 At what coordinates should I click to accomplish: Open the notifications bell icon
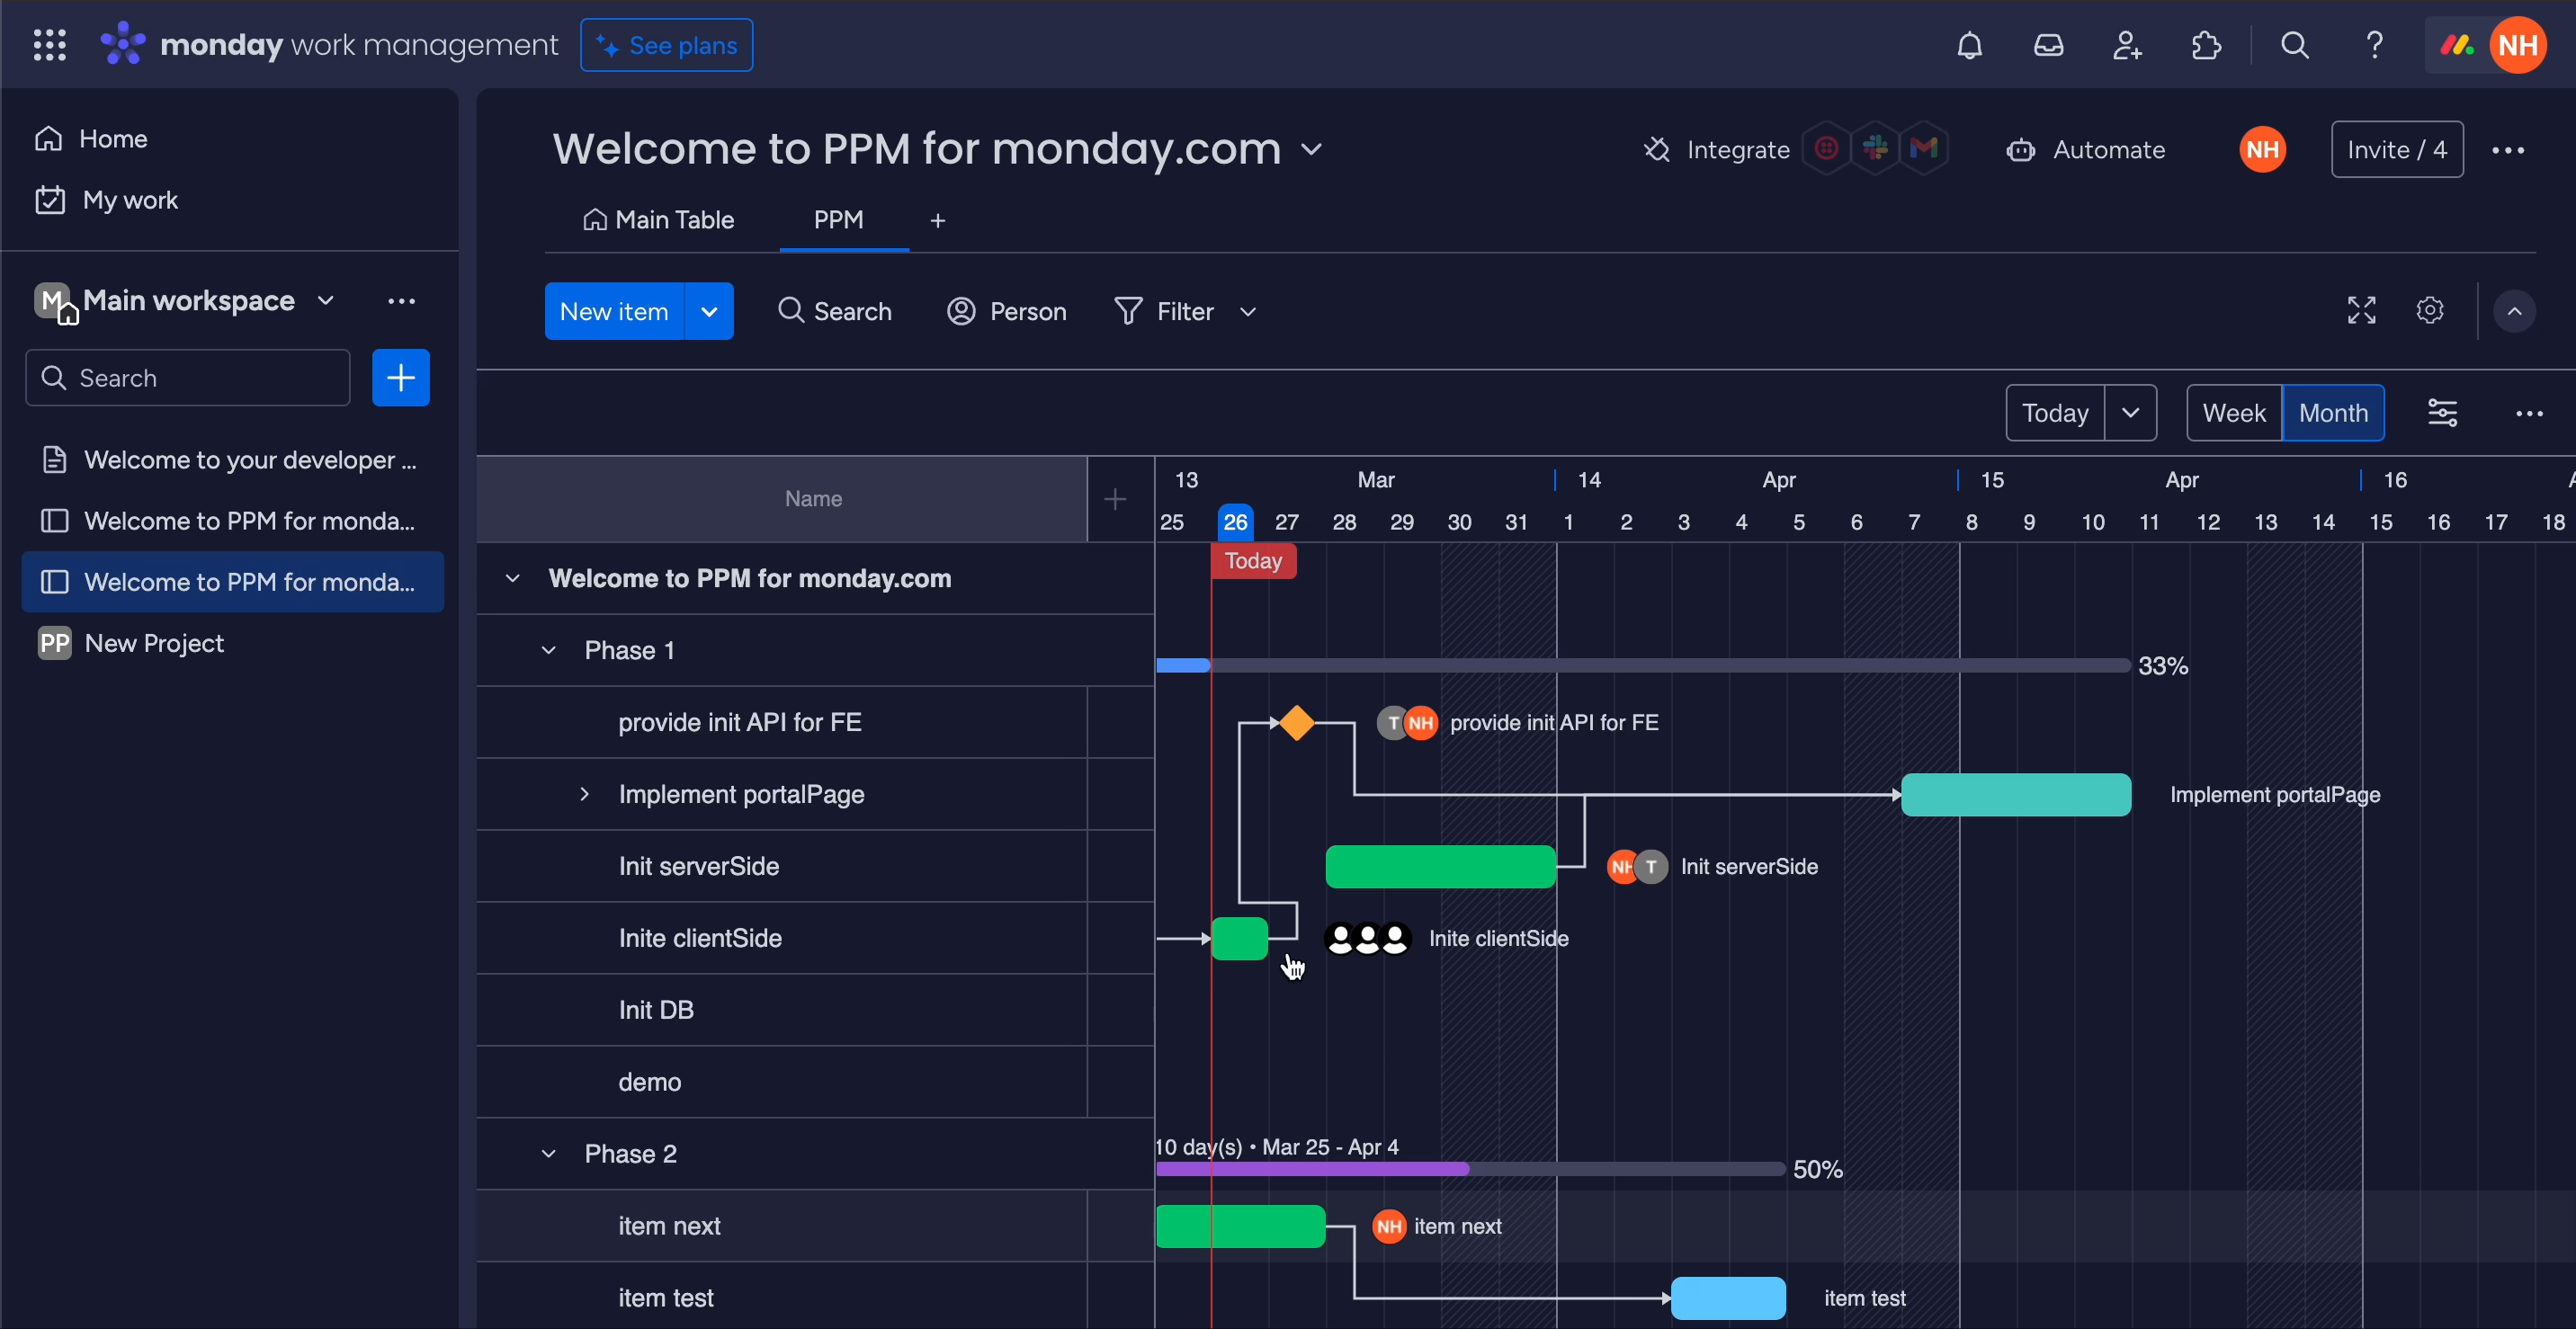[1969, 45]
